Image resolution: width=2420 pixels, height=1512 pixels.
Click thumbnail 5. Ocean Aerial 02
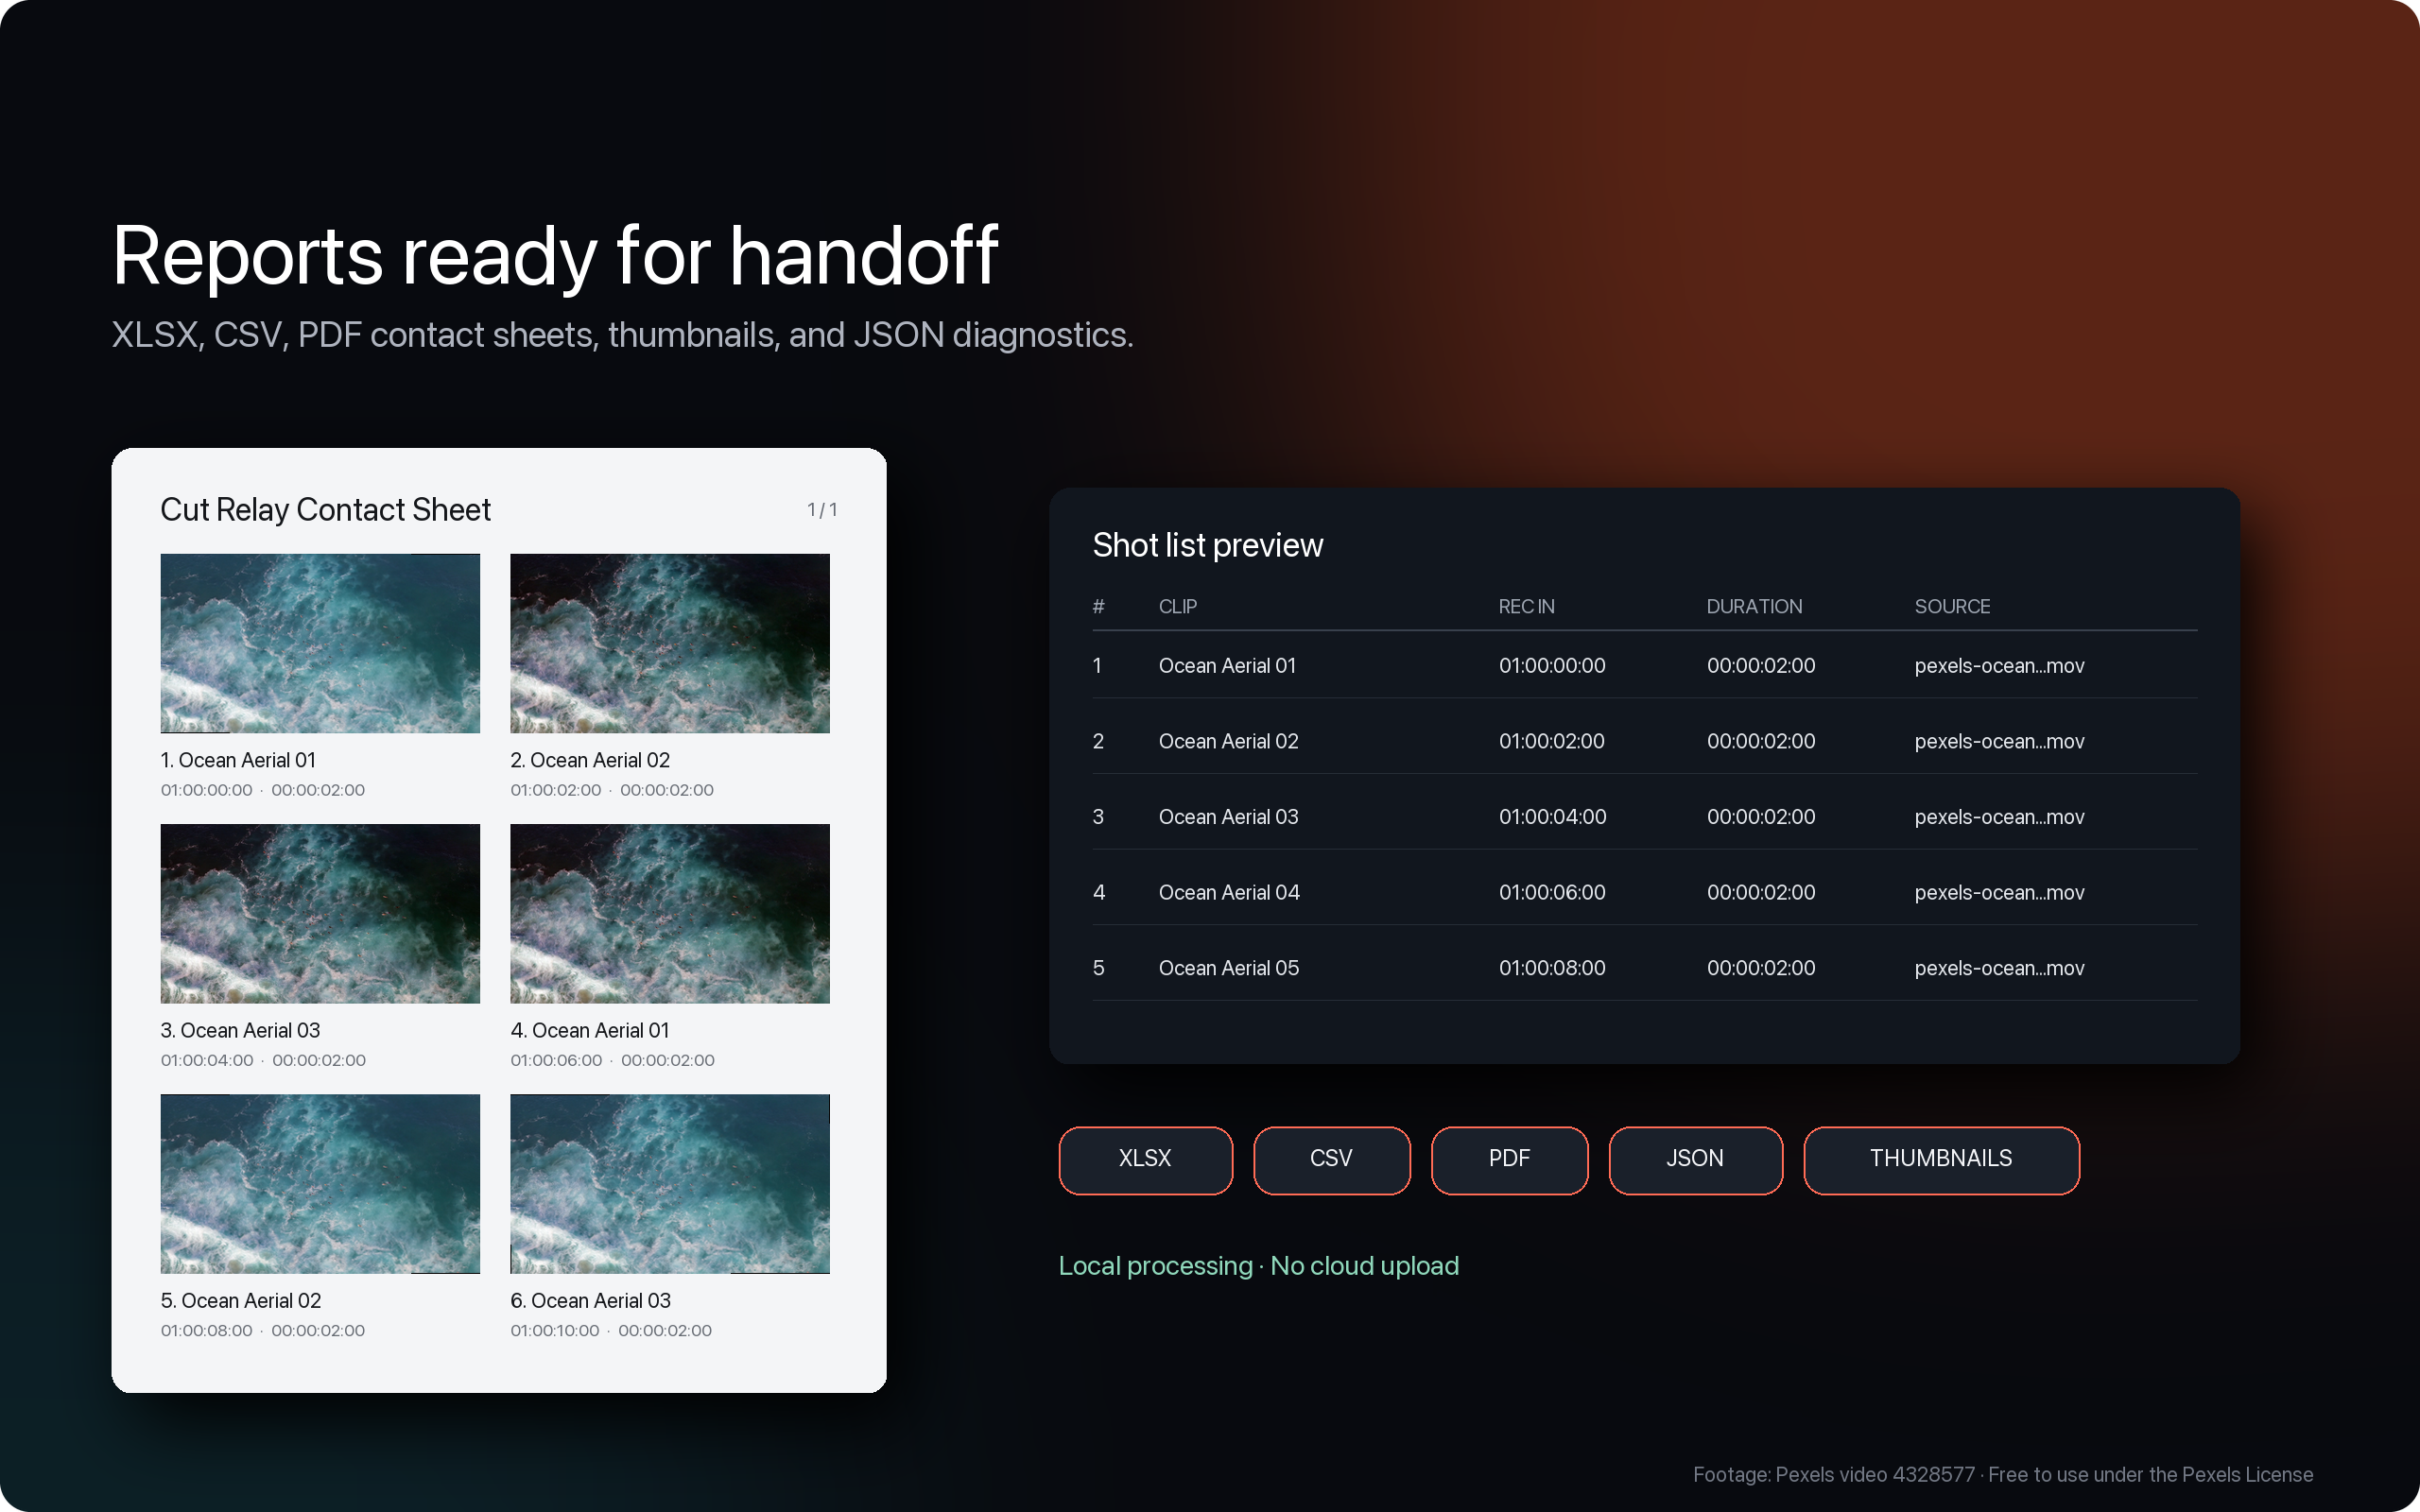coord(320,1183)
